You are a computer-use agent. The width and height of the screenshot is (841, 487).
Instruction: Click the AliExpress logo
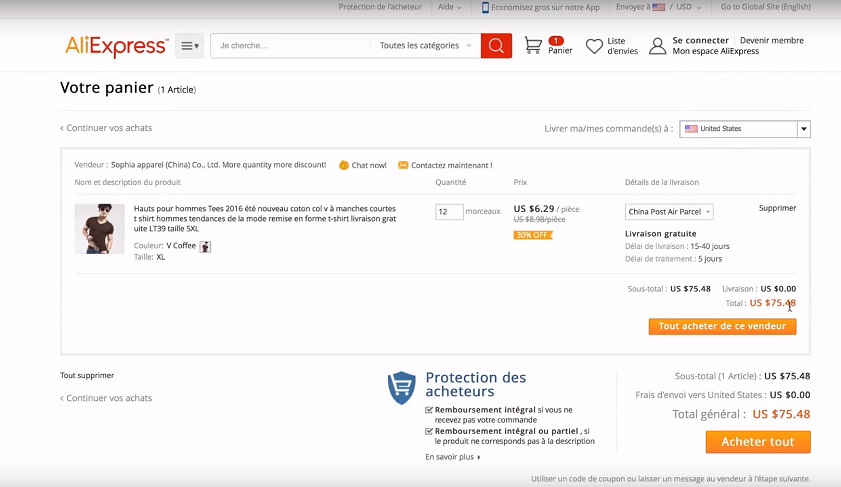point(116,46)
